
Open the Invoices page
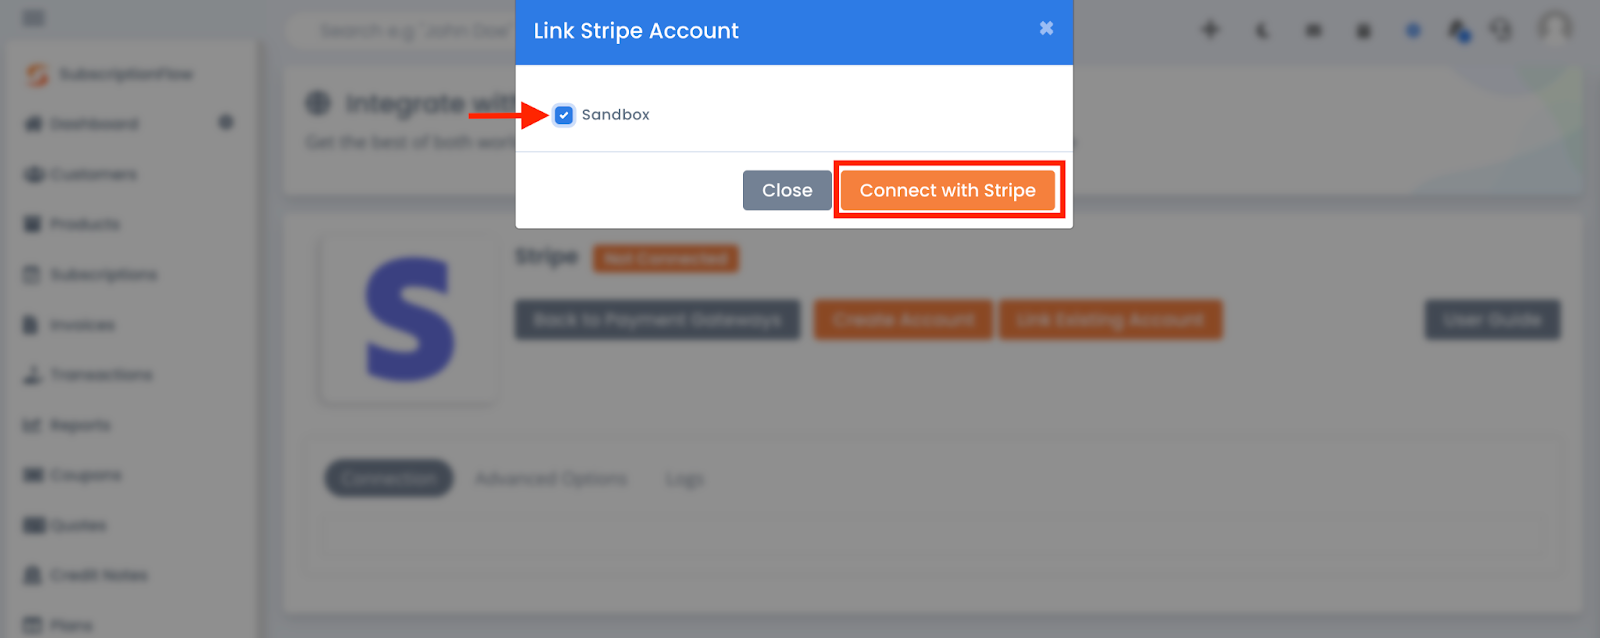tap(83, 324)
